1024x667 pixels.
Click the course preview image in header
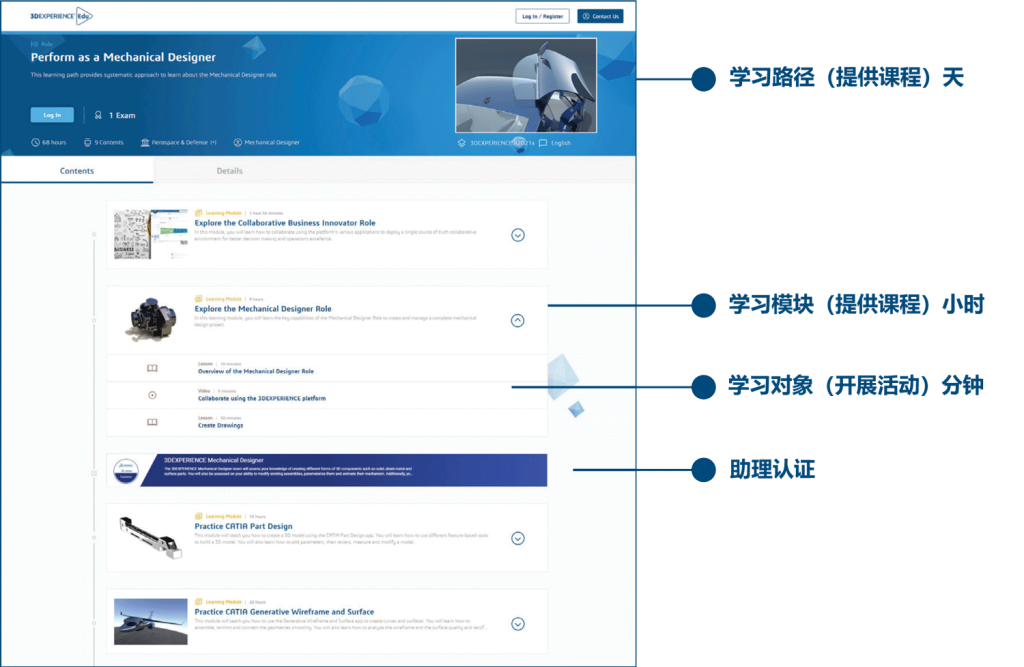pos(526,86)
